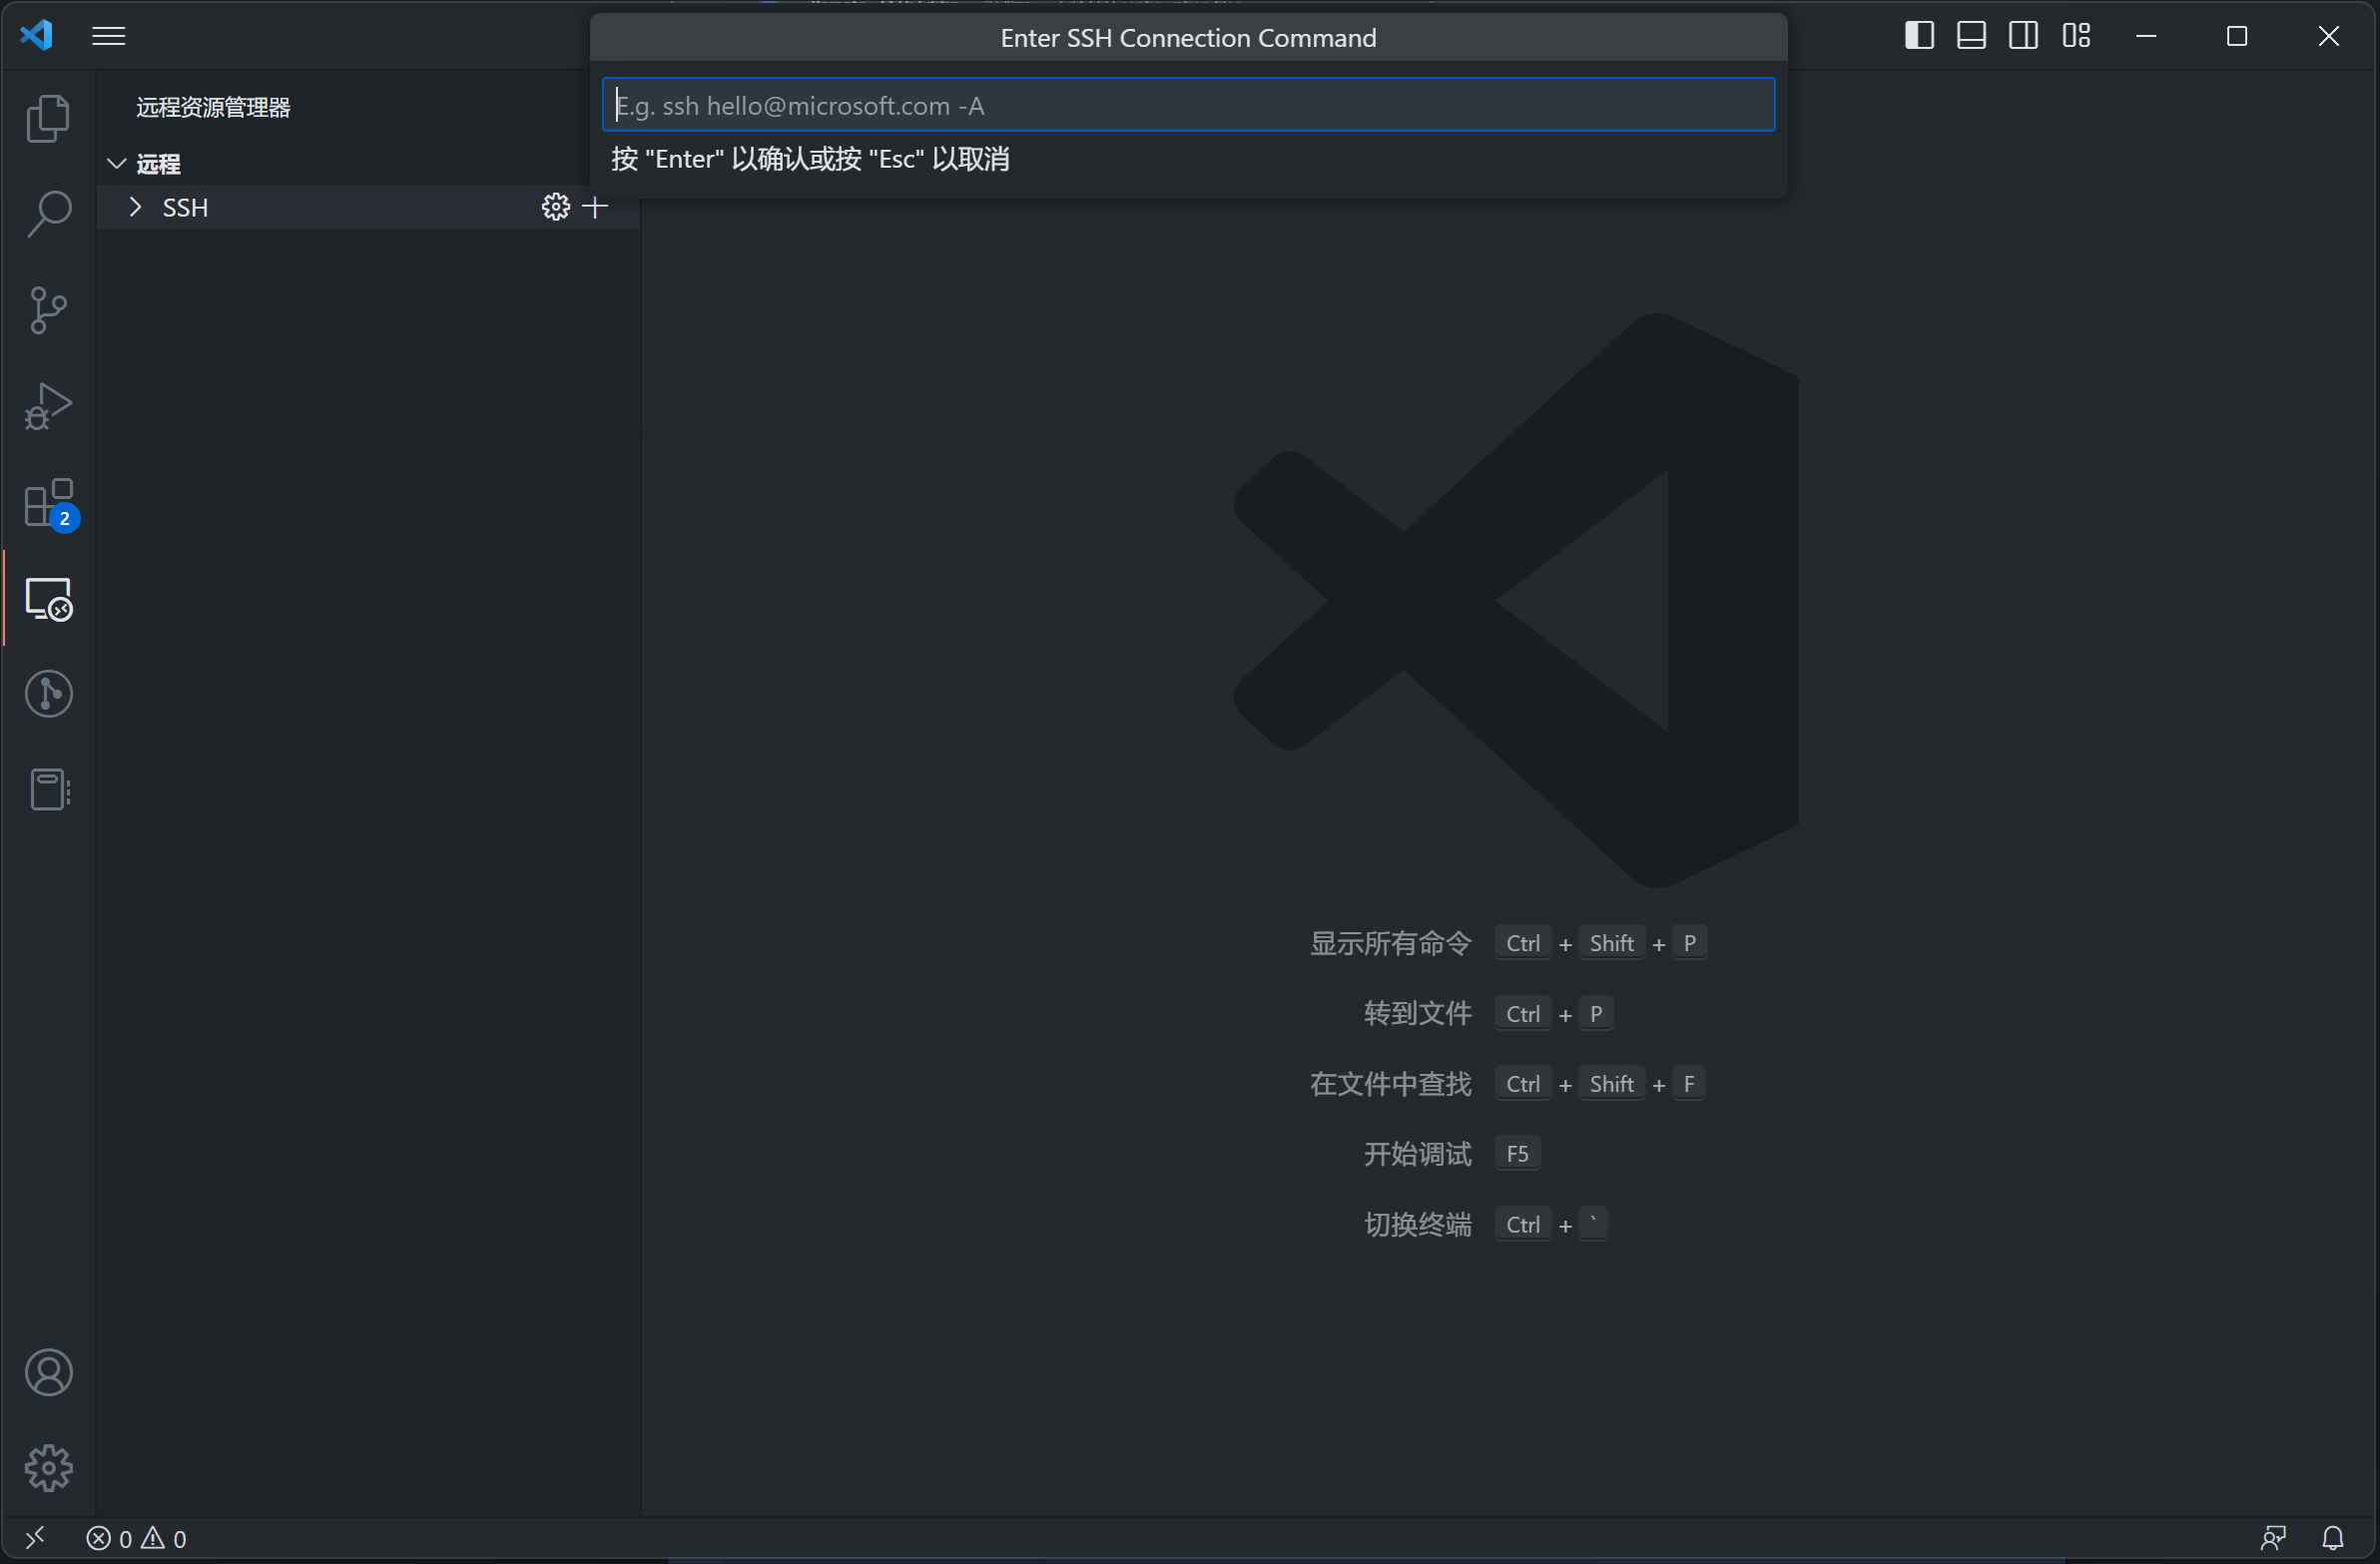2380x1564 pixels.
Task: Toggle the secondary side bar
Action: (x=2023, y=36)
